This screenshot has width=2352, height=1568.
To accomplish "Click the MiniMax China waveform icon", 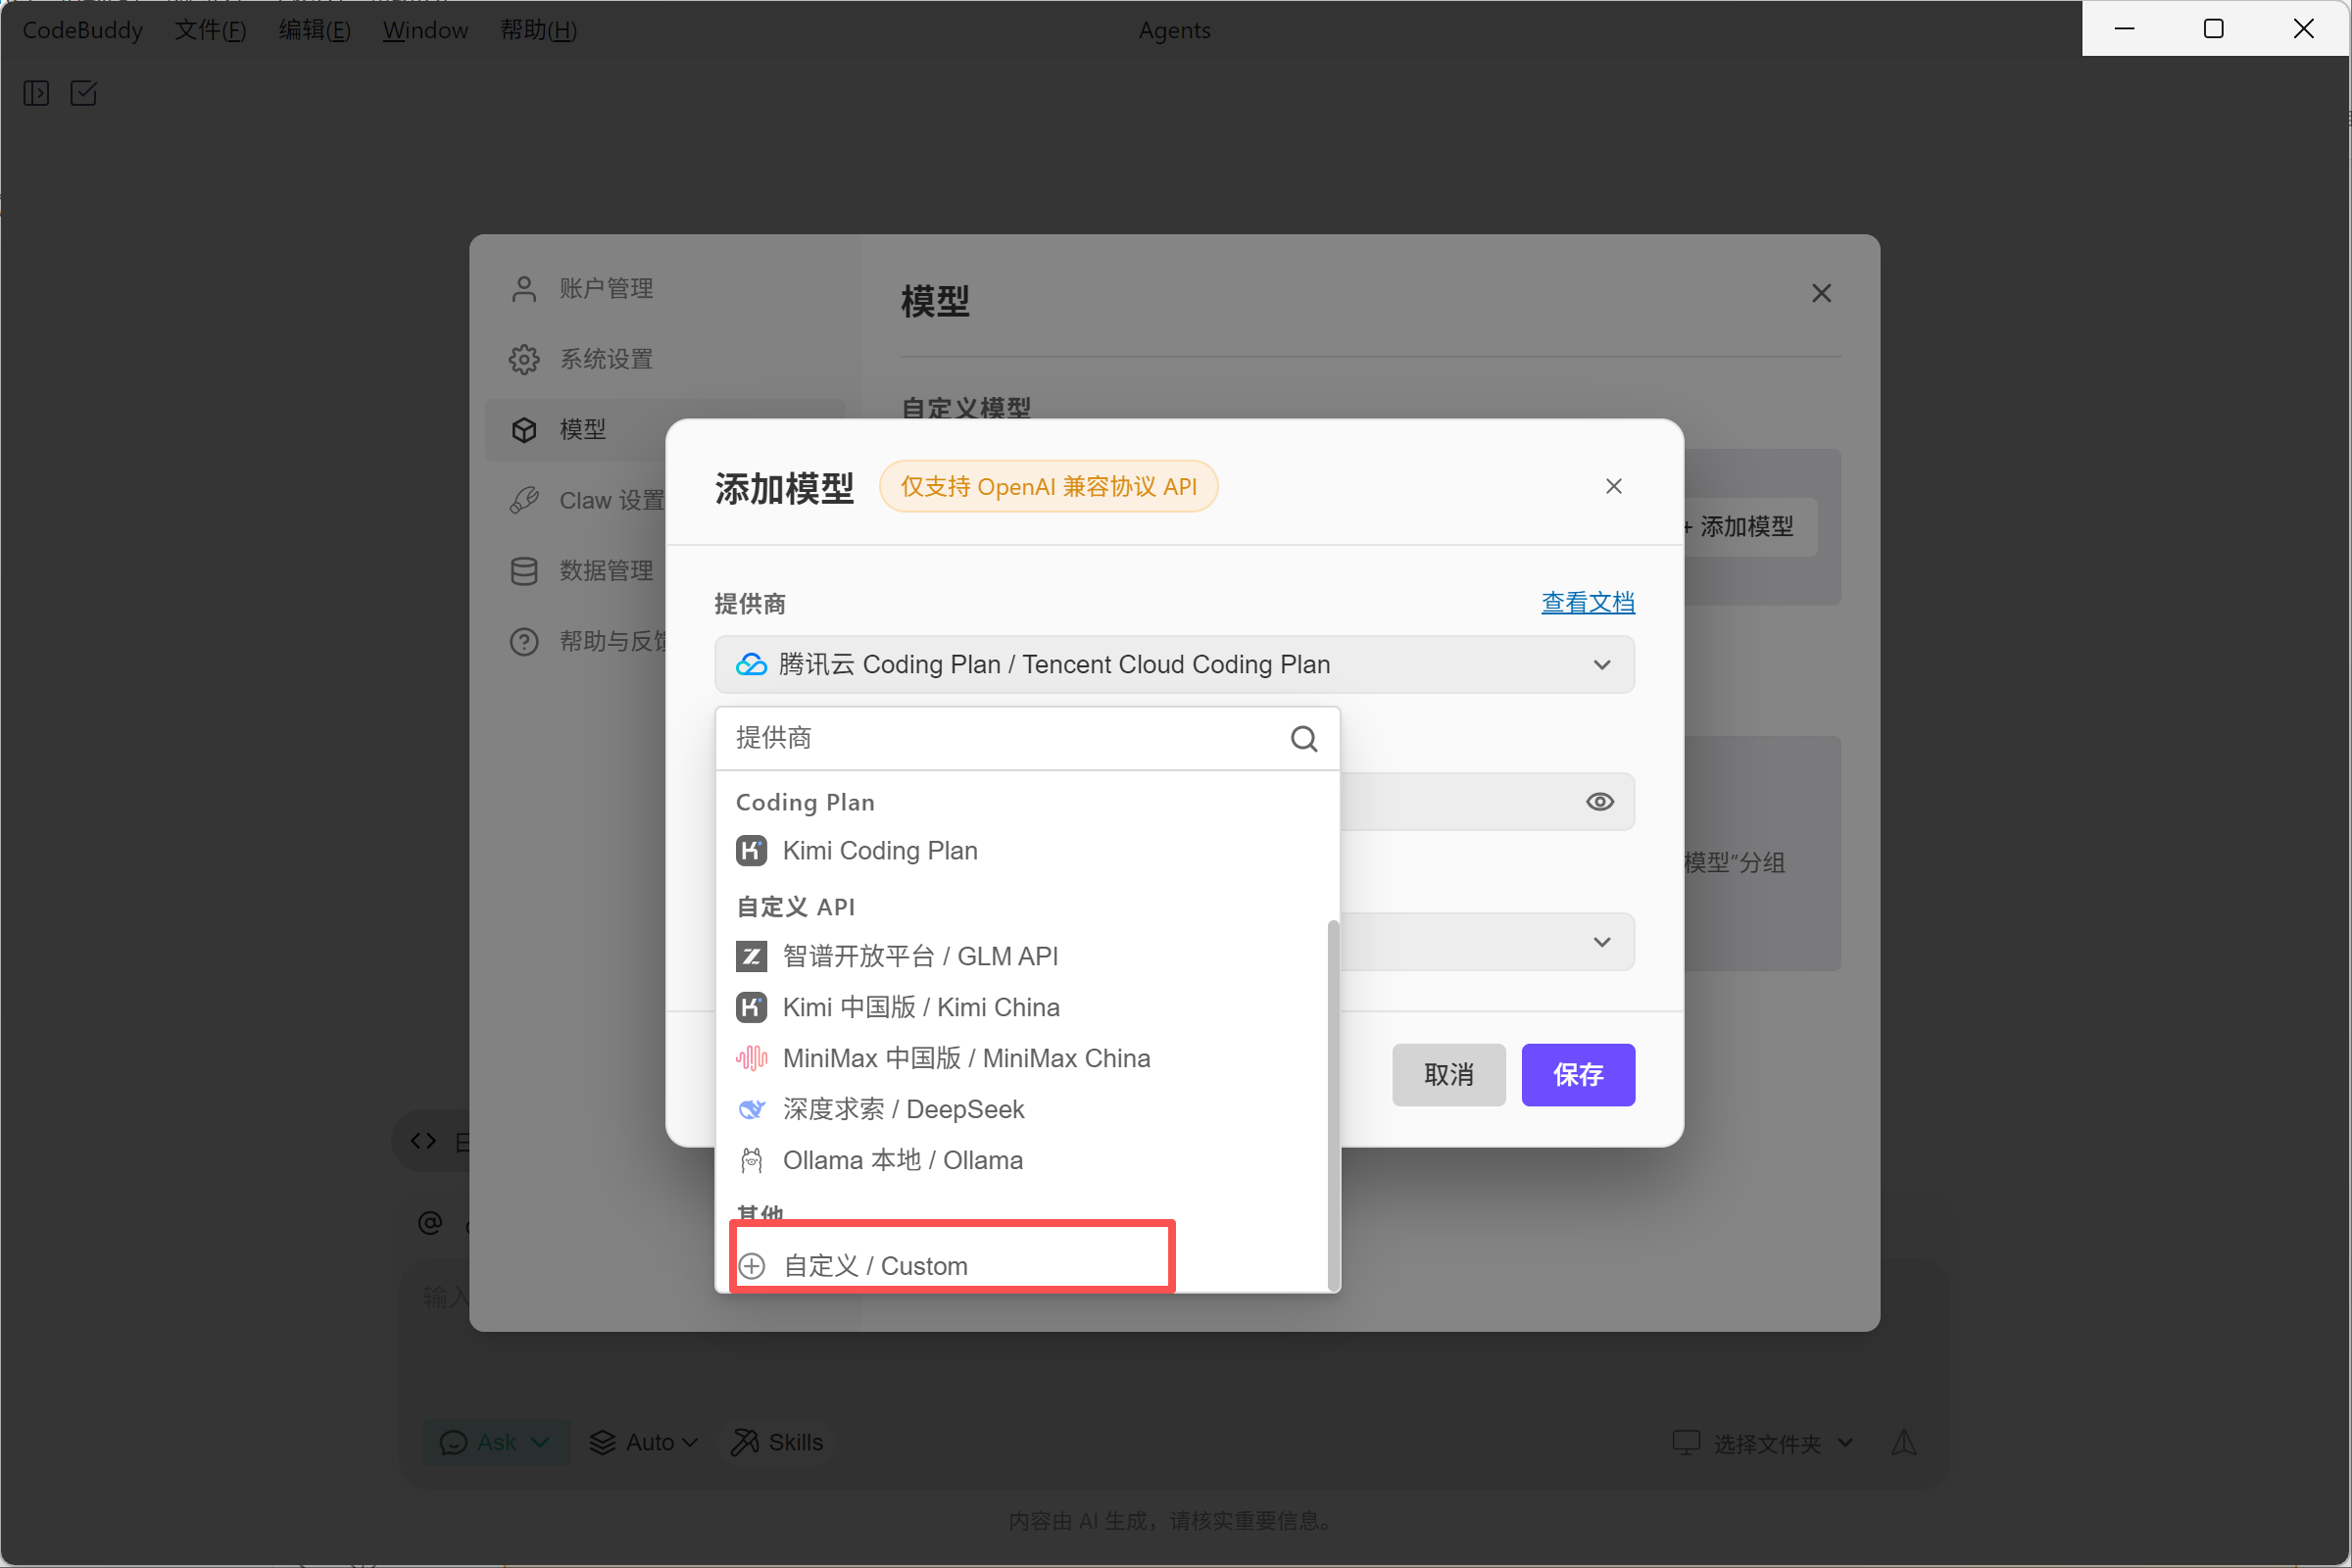I will coord(751,1059).
